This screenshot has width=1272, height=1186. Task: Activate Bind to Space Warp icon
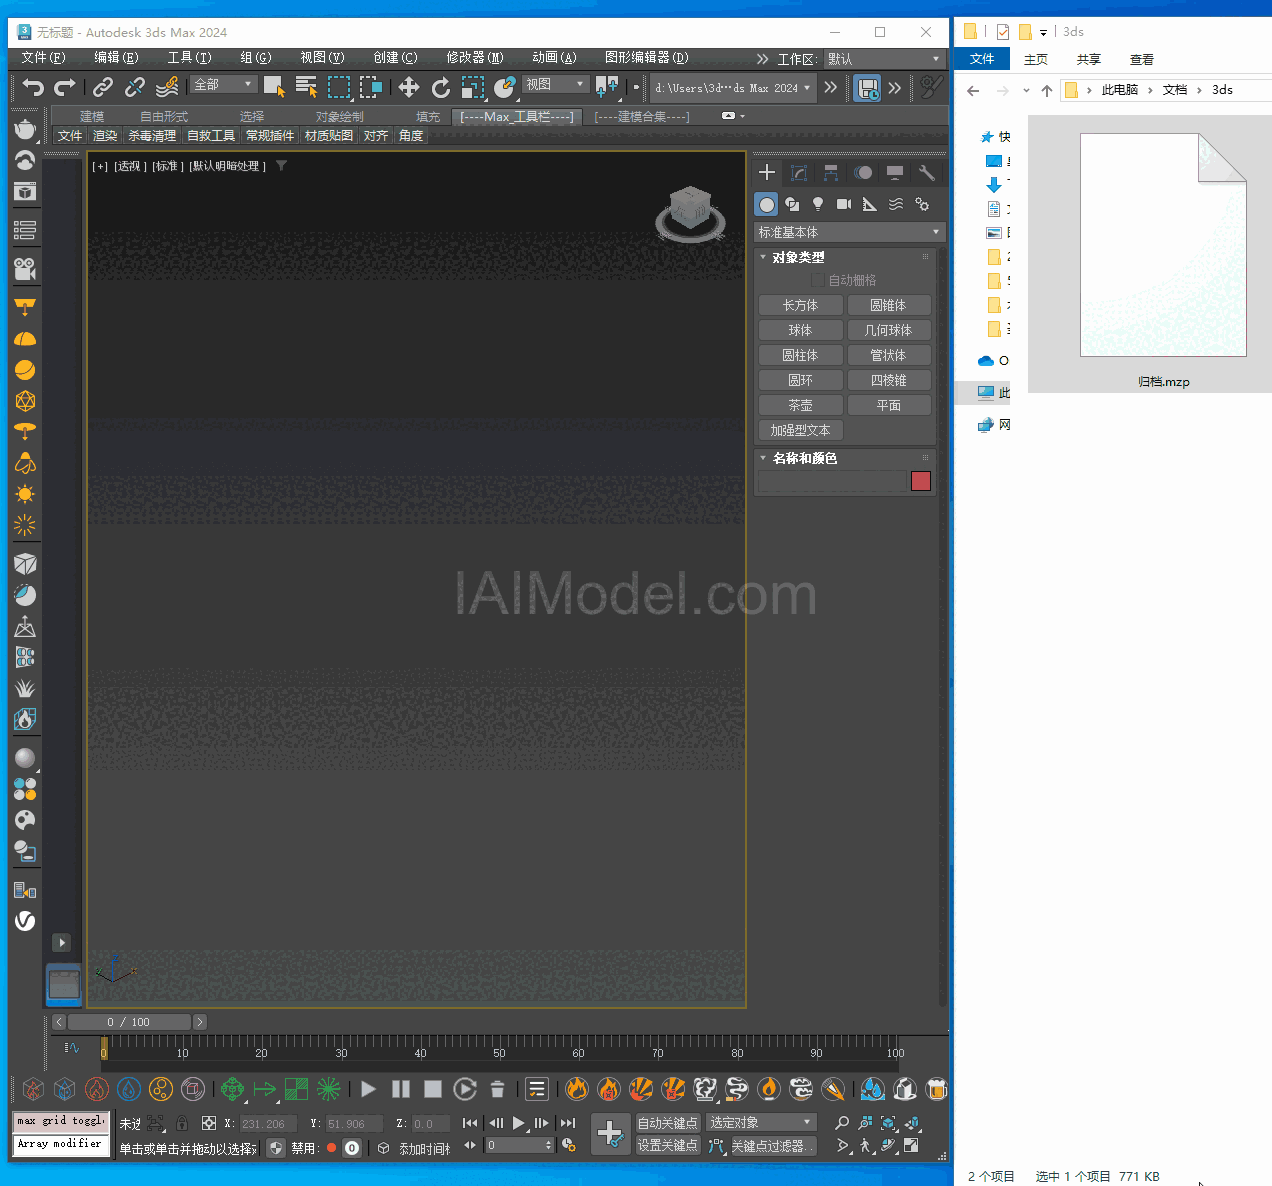167,87
